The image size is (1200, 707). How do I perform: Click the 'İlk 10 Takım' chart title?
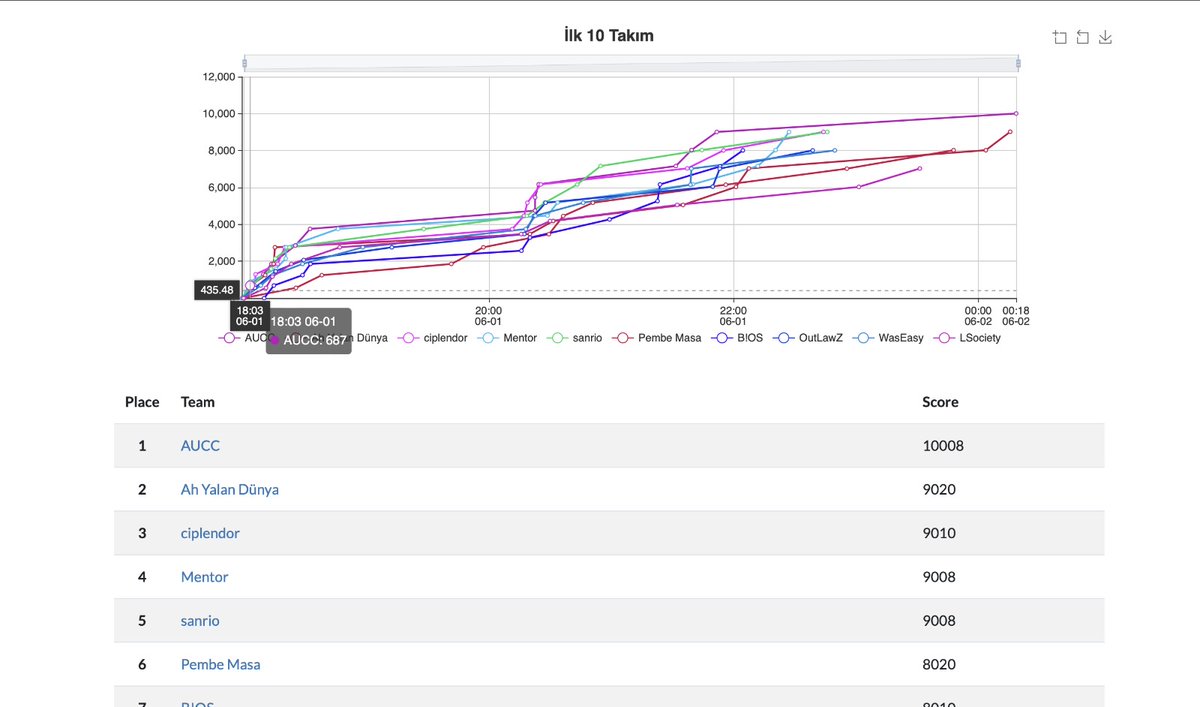[x=609, y=36]
